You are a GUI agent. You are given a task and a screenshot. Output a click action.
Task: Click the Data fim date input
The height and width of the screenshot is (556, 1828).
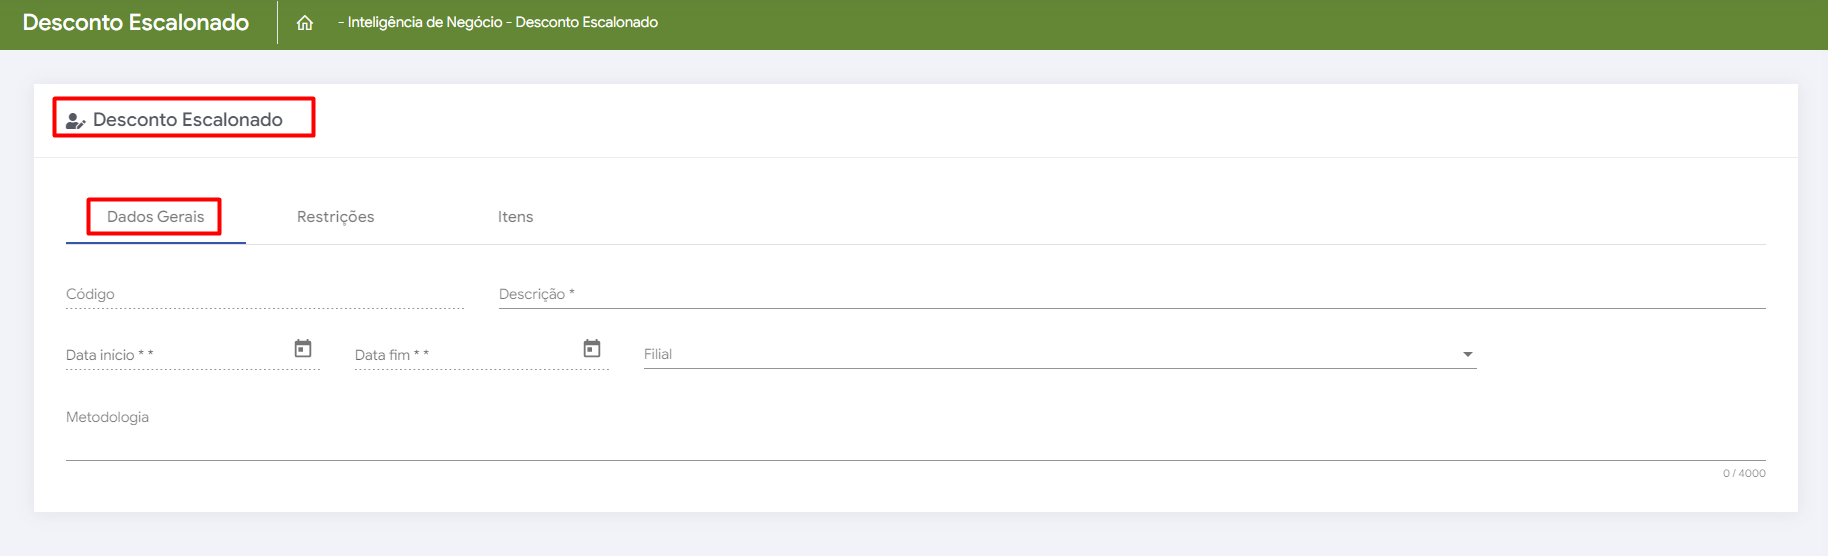click(465, 355)
